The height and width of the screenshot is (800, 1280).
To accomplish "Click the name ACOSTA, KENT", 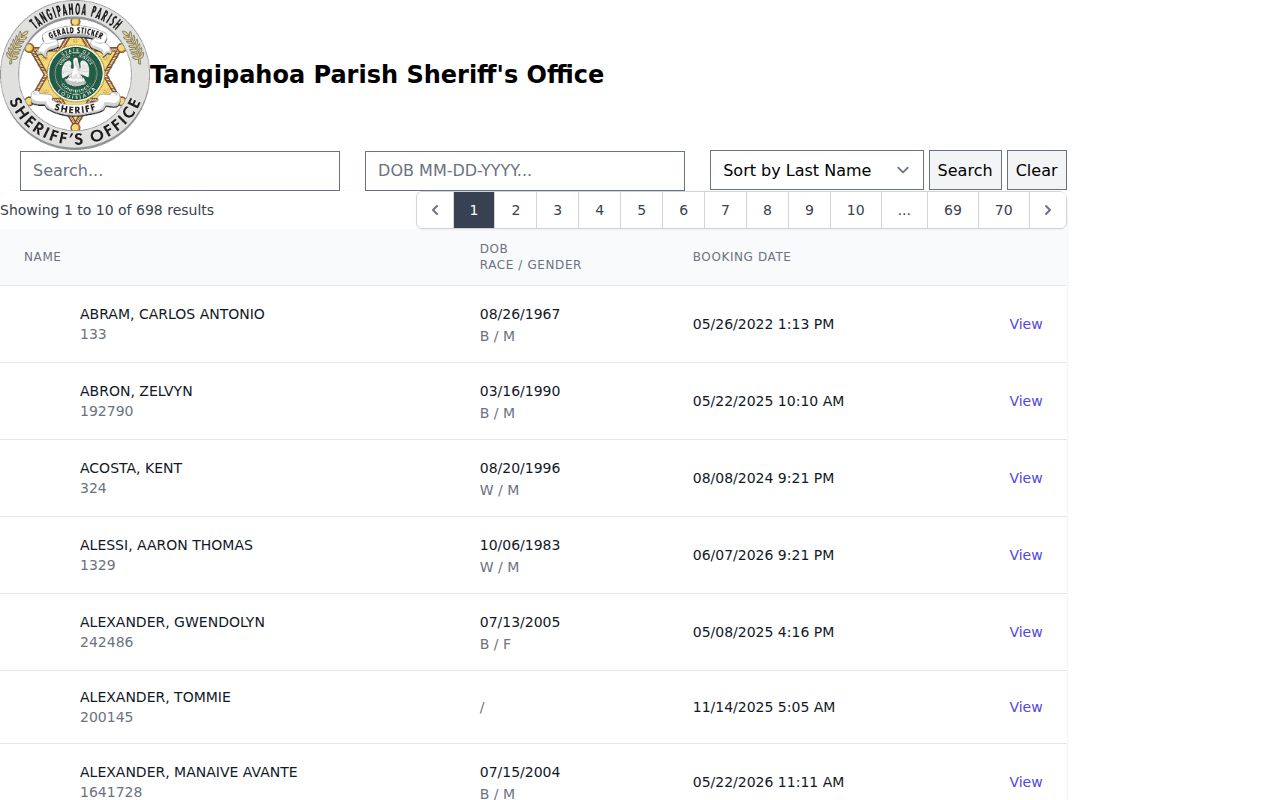I will pyautogui.click(x=131, y=468).
